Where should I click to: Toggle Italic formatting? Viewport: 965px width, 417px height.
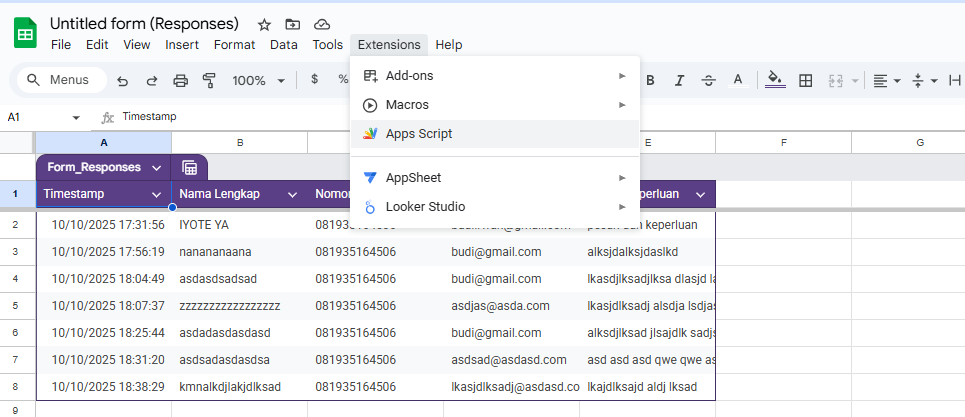coord(679,81)
